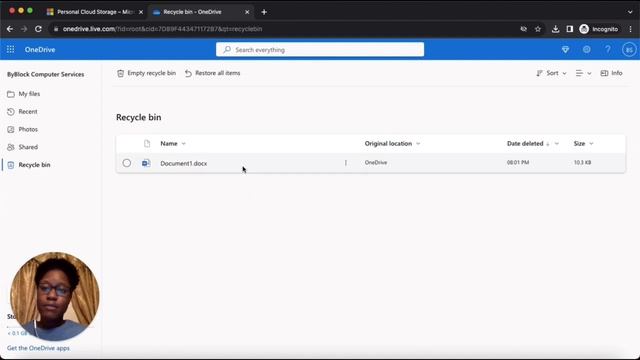The height and width of the screenshot is (360, 640).
Task: Open Shared in sidebar
Action: pos(28,147)
